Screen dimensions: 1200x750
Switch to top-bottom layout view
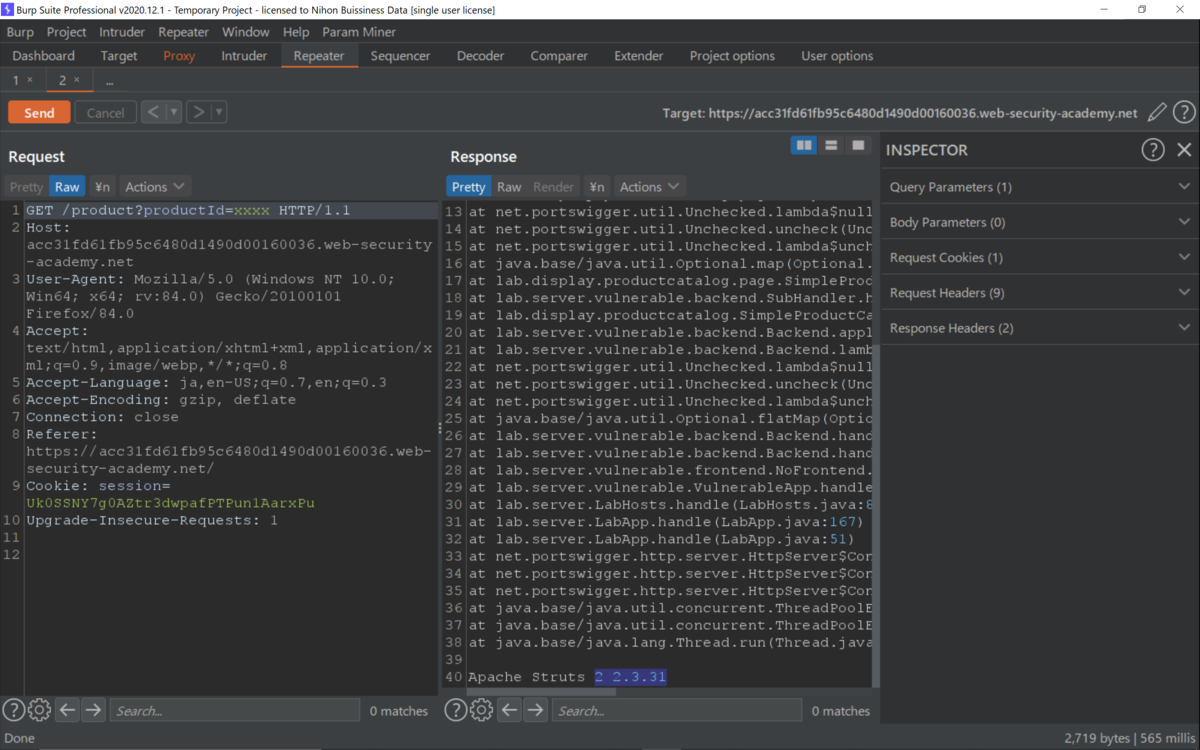(x=831, y=146)
